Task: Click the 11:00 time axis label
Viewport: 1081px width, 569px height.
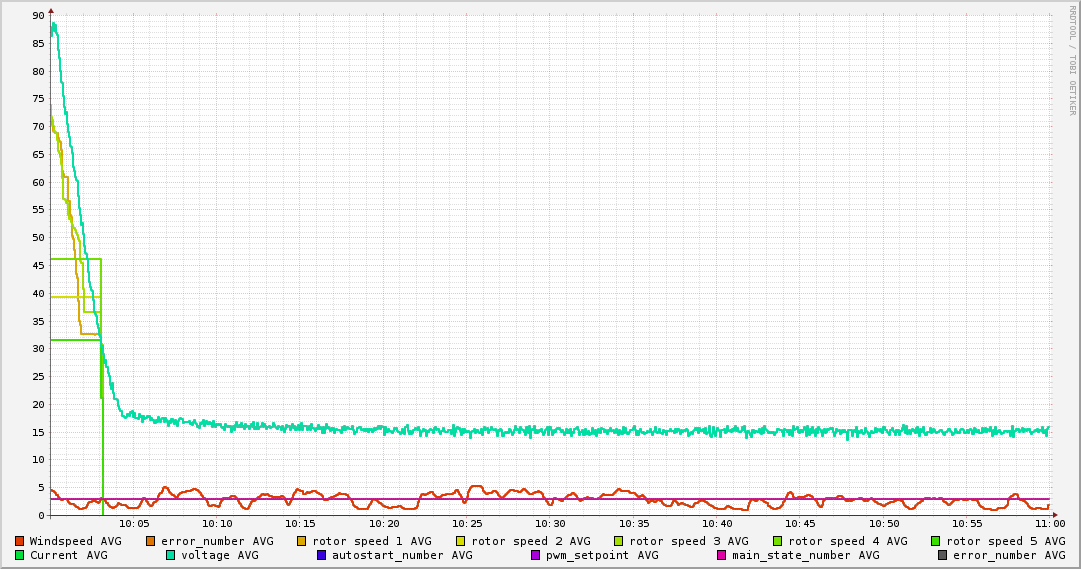Action: coord(1049,523)
